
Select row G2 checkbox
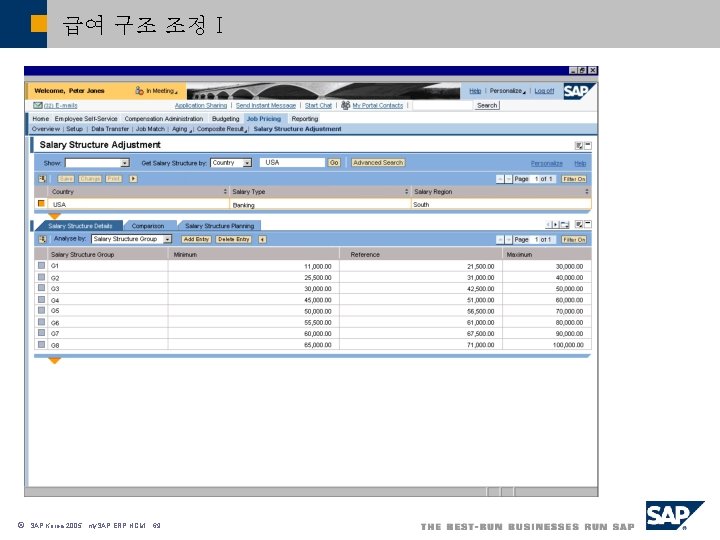tap(41, 277)
